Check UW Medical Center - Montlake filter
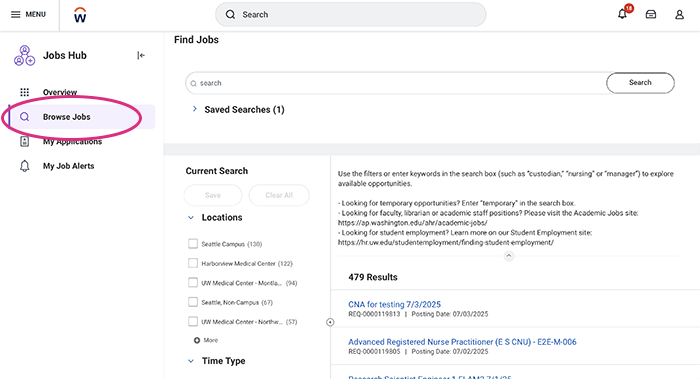Image resolution: width=700 pixels, height=379 pixels. (x=193, y=283)
